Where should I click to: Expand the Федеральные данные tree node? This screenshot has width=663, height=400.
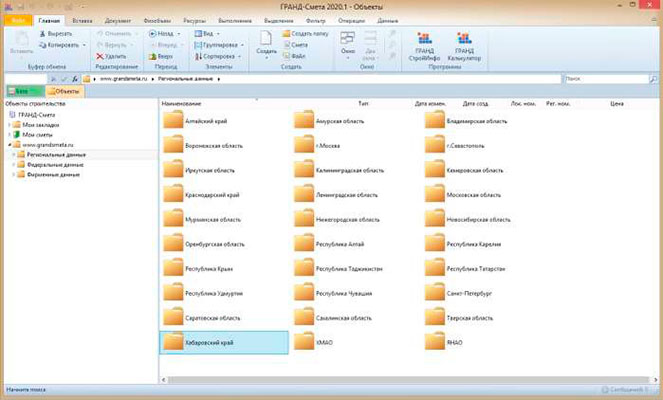tap(13, 165)
